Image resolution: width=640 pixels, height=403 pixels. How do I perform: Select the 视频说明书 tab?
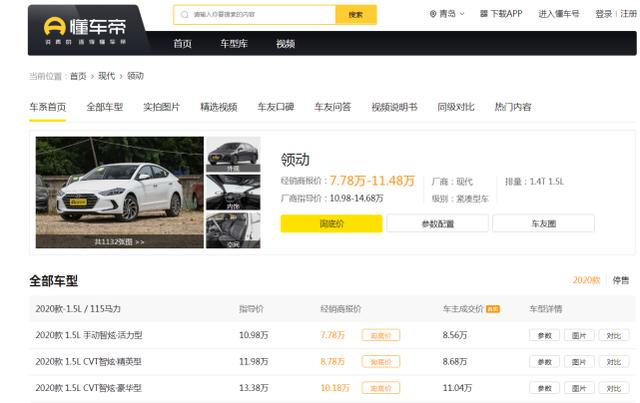[x=394, y=107]
